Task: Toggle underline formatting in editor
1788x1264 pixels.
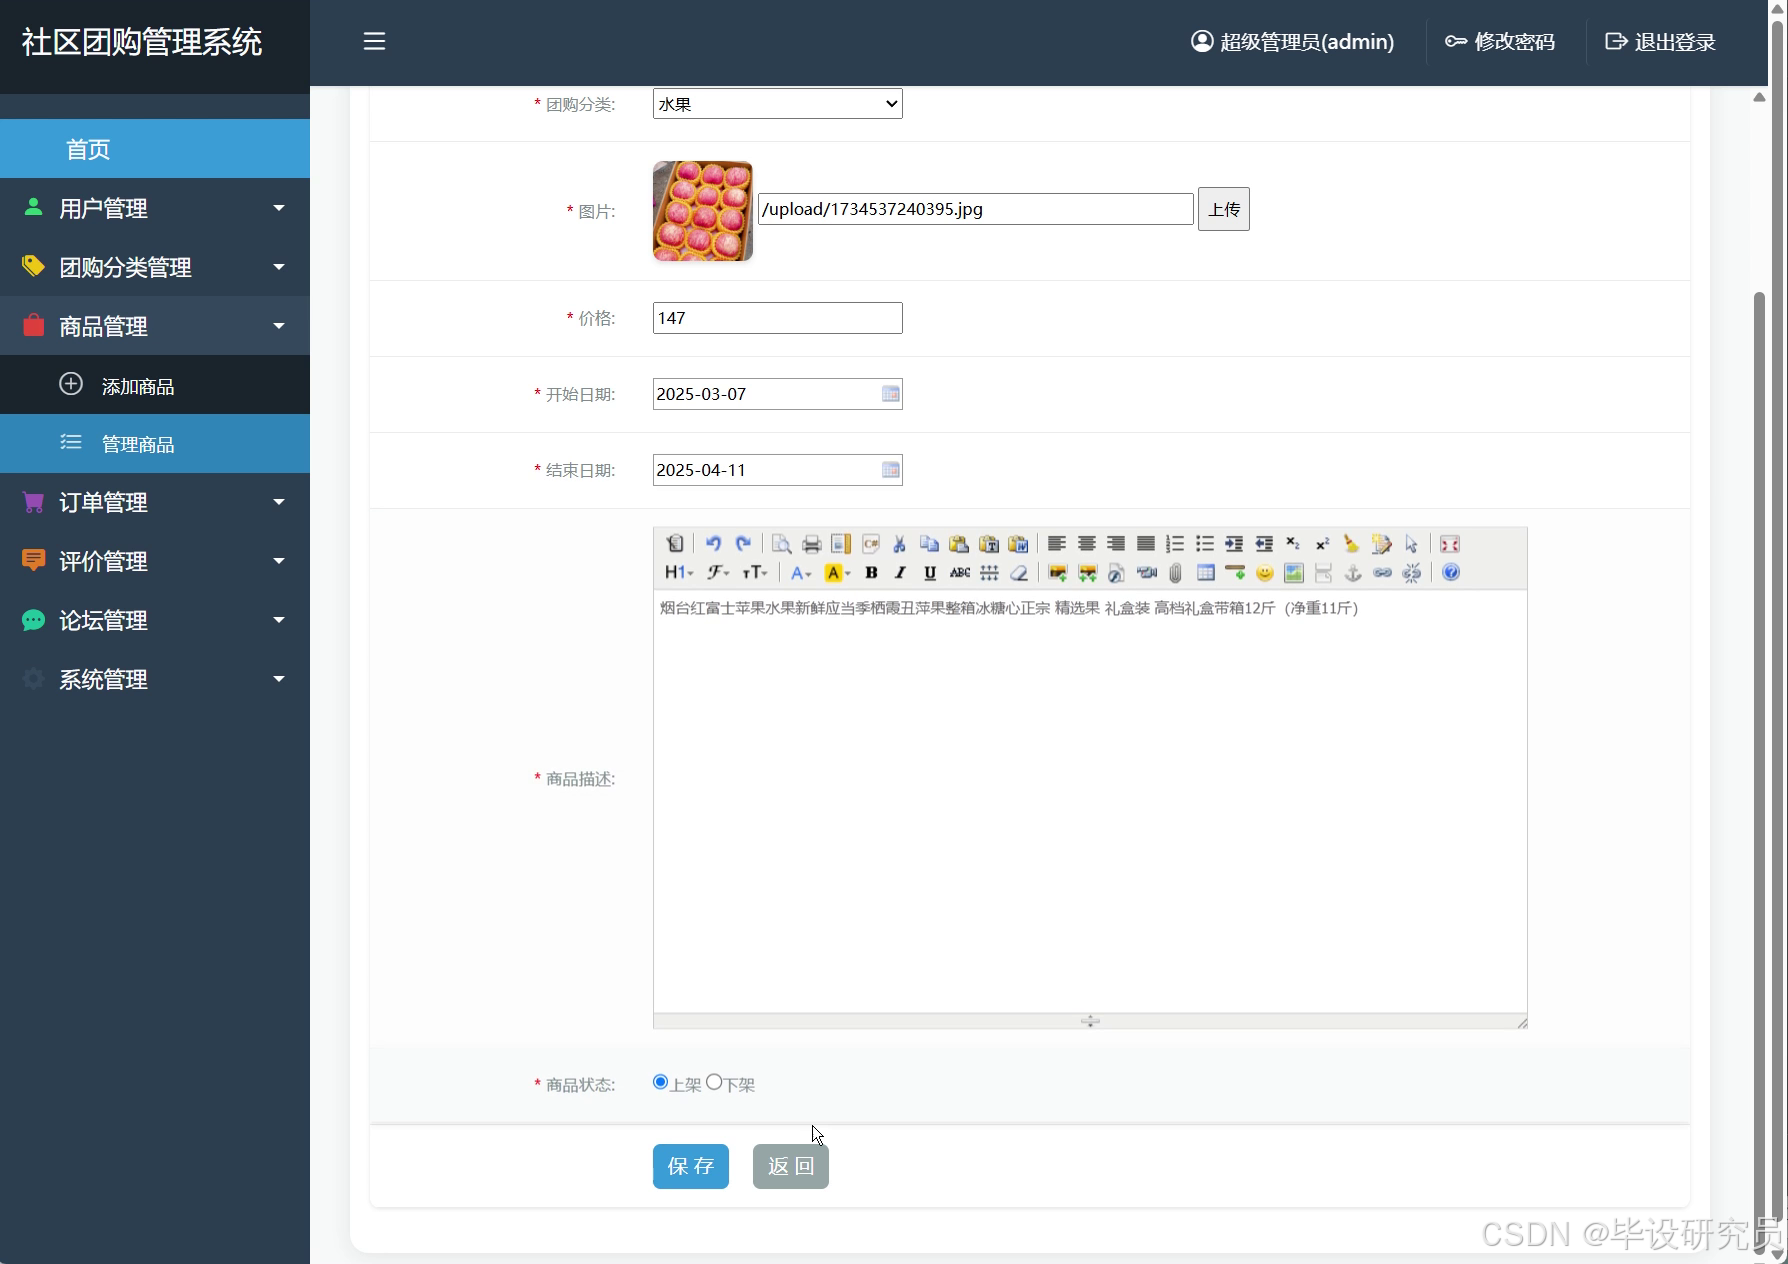Action: click(x=930, y=573)
